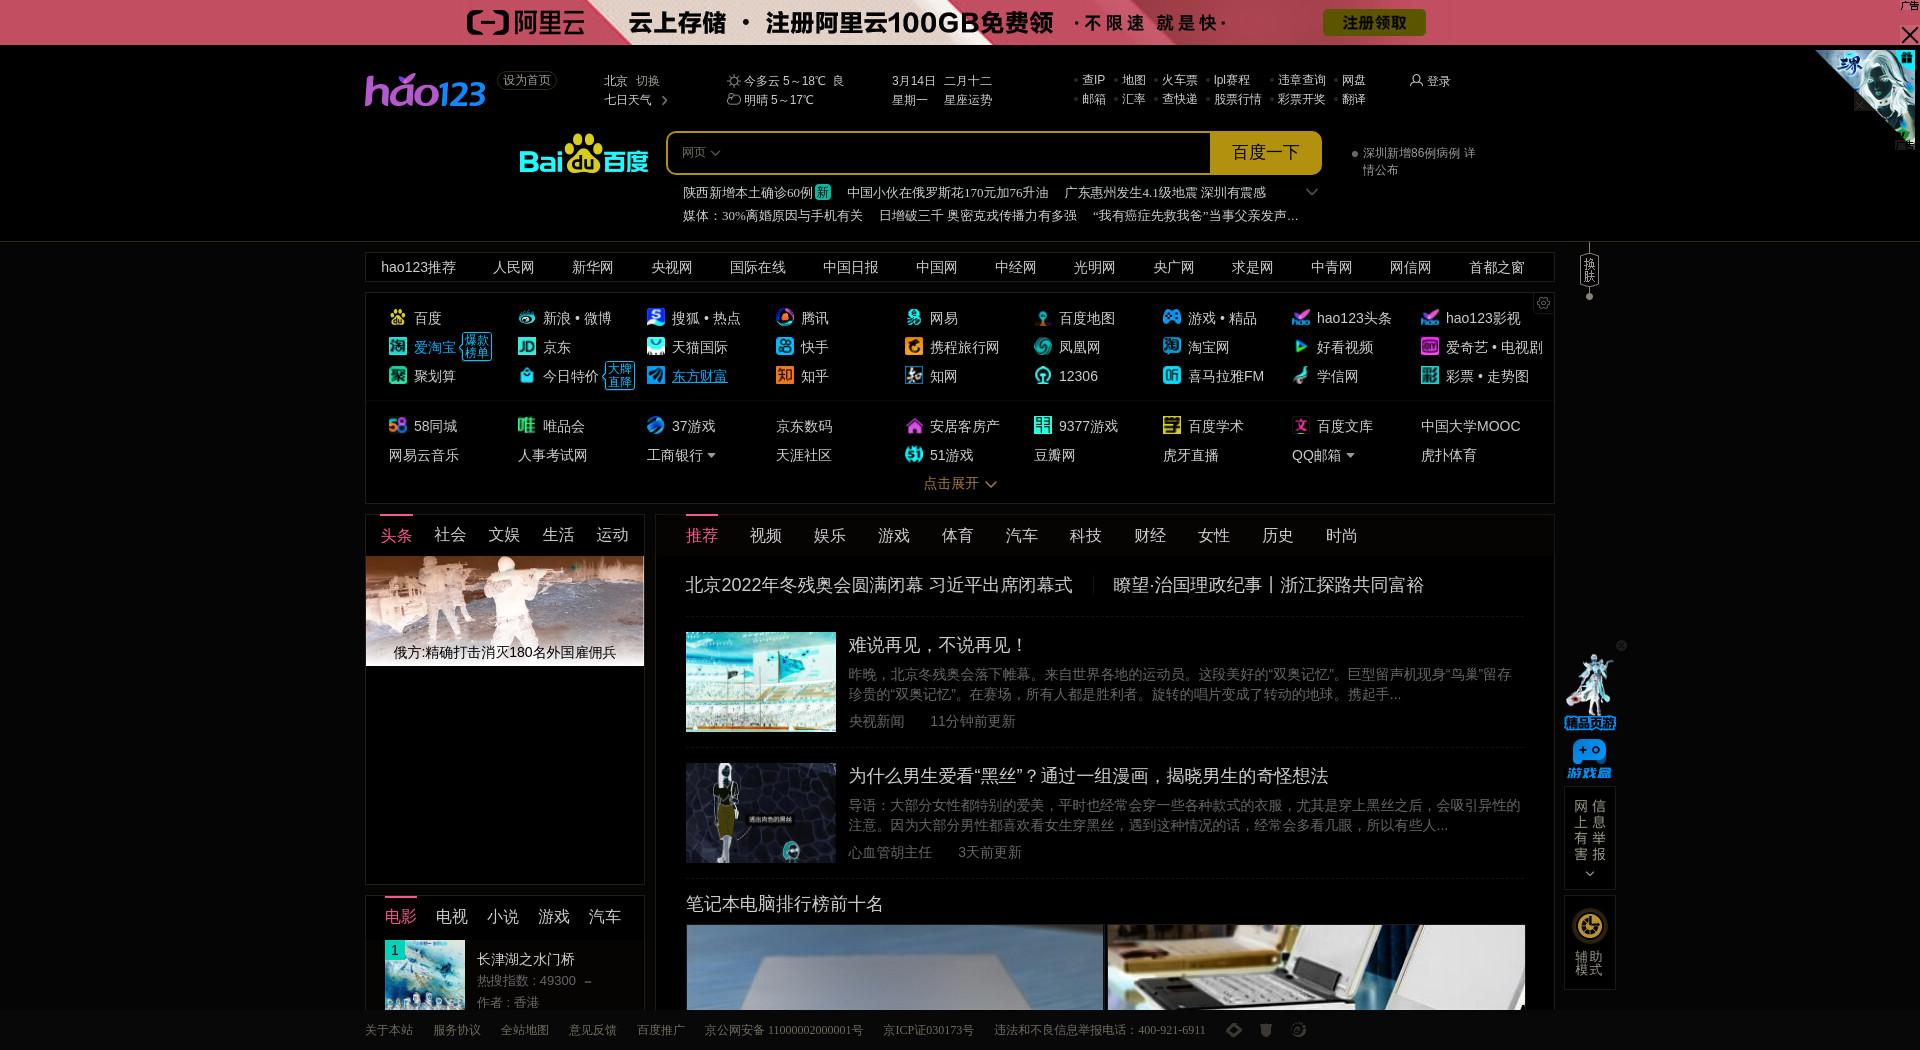Open 星座运势 link
This screenshot has width=1920, height=1050.
[968, 100]
